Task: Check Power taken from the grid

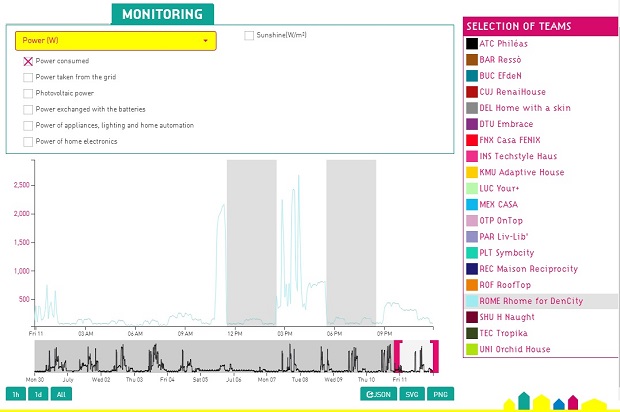Action: pyautogui.click(x=28, y=77)
